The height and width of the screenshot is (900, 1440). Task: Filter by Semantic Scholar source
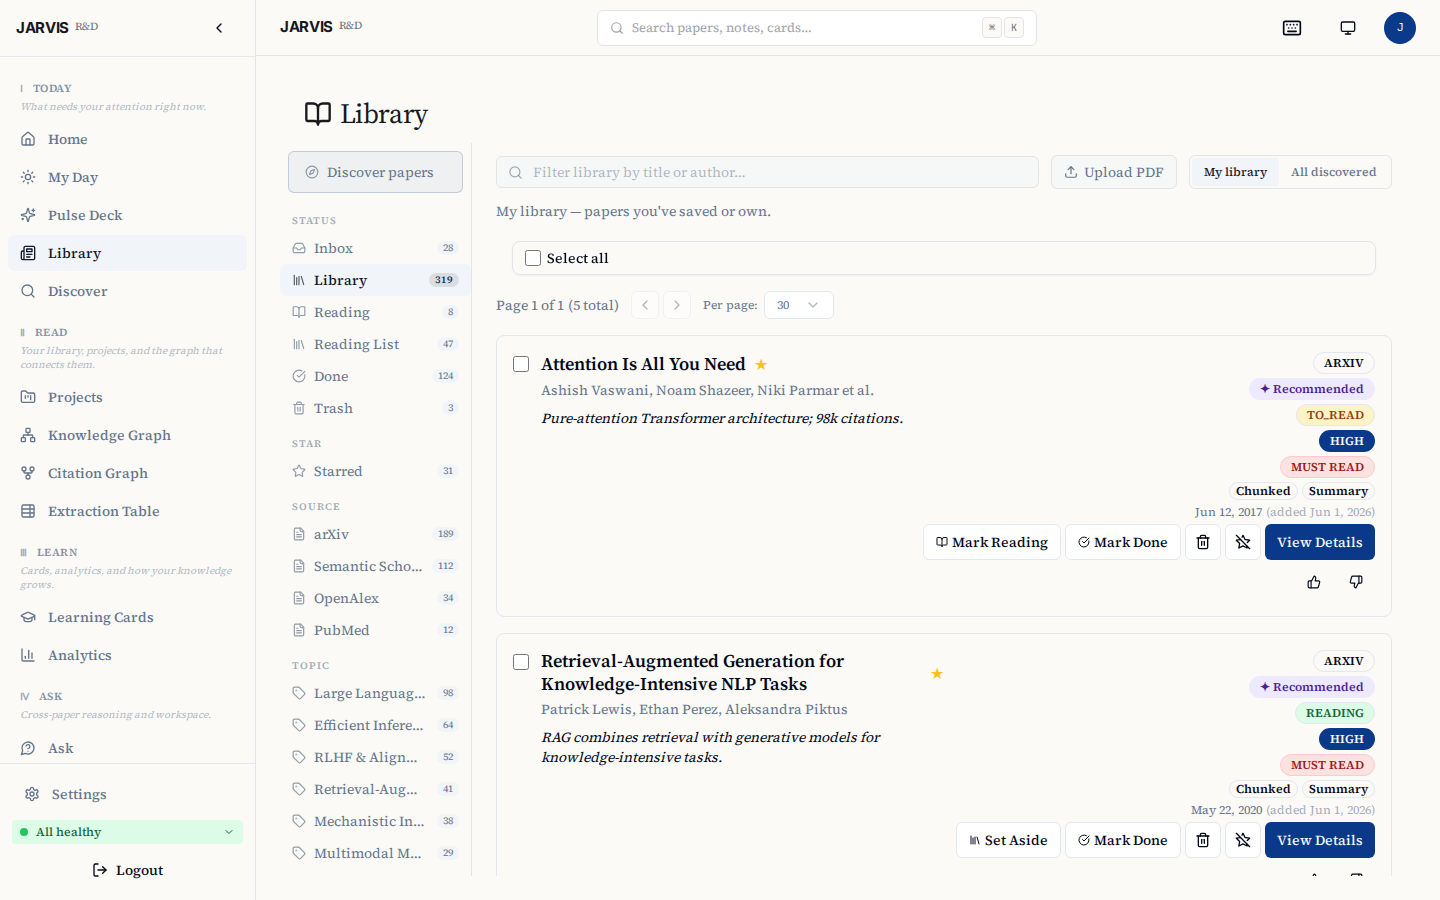375,566
